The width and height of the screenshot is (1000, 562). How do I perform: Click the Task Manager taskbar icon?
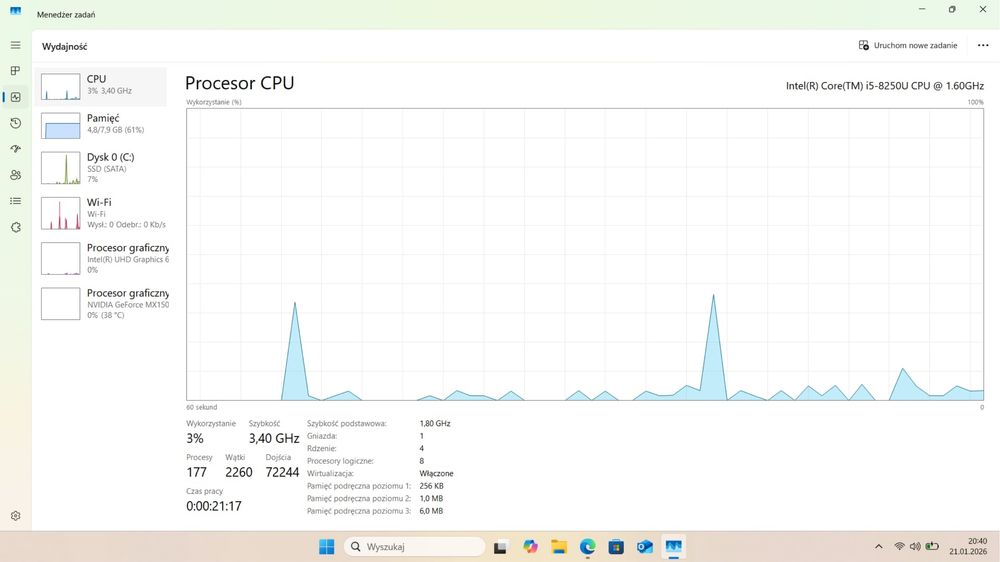673,547
